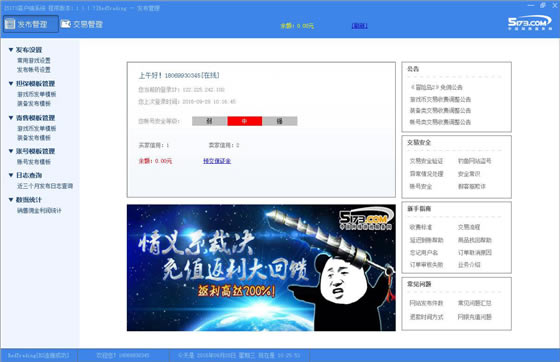Open the 发布管理 tab
560x362 pixels.
tap(31, 24)
